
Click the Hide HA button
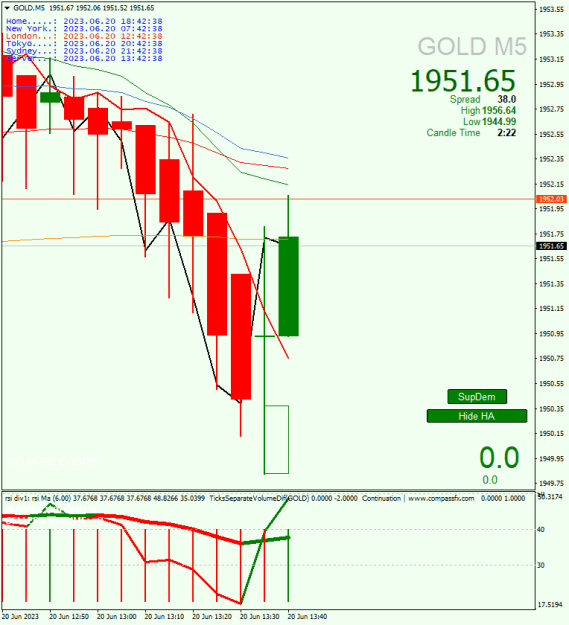[x=477, y=416]
